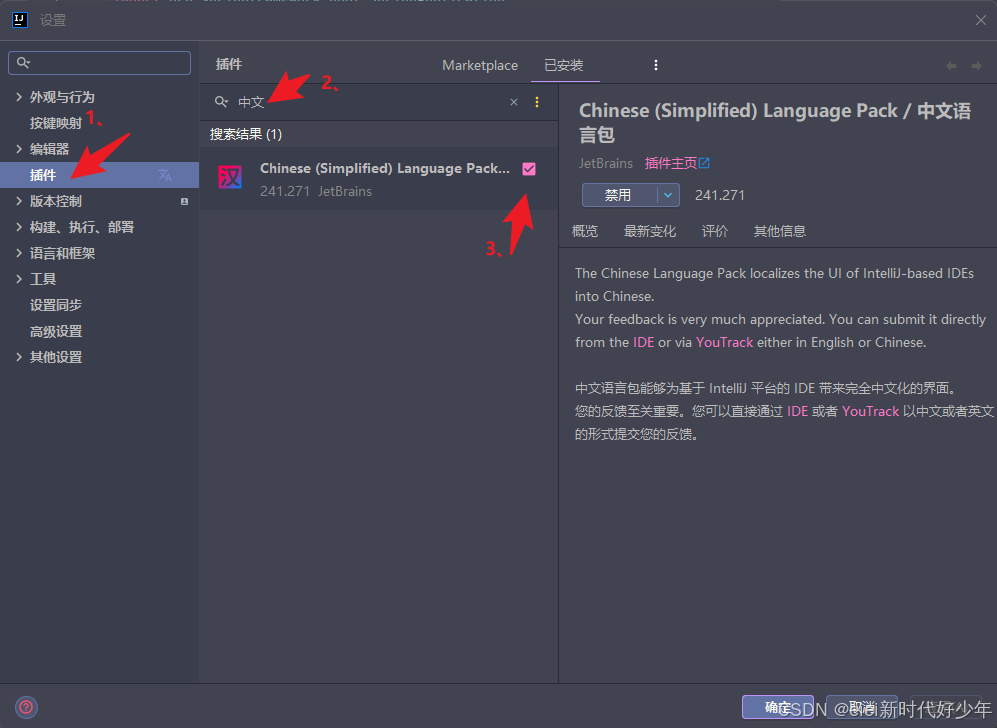Open the YouTrack link in Chinese description

point(870,411)
